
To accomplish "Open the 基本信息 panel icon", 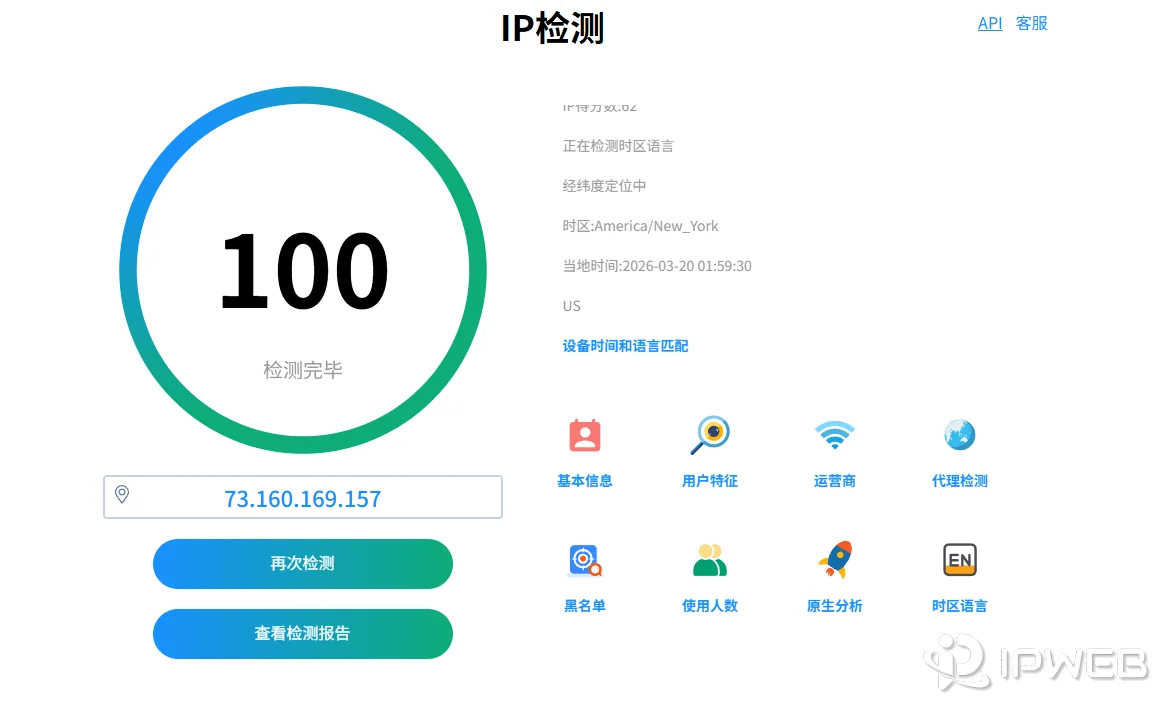I will (x=584, y=436).
